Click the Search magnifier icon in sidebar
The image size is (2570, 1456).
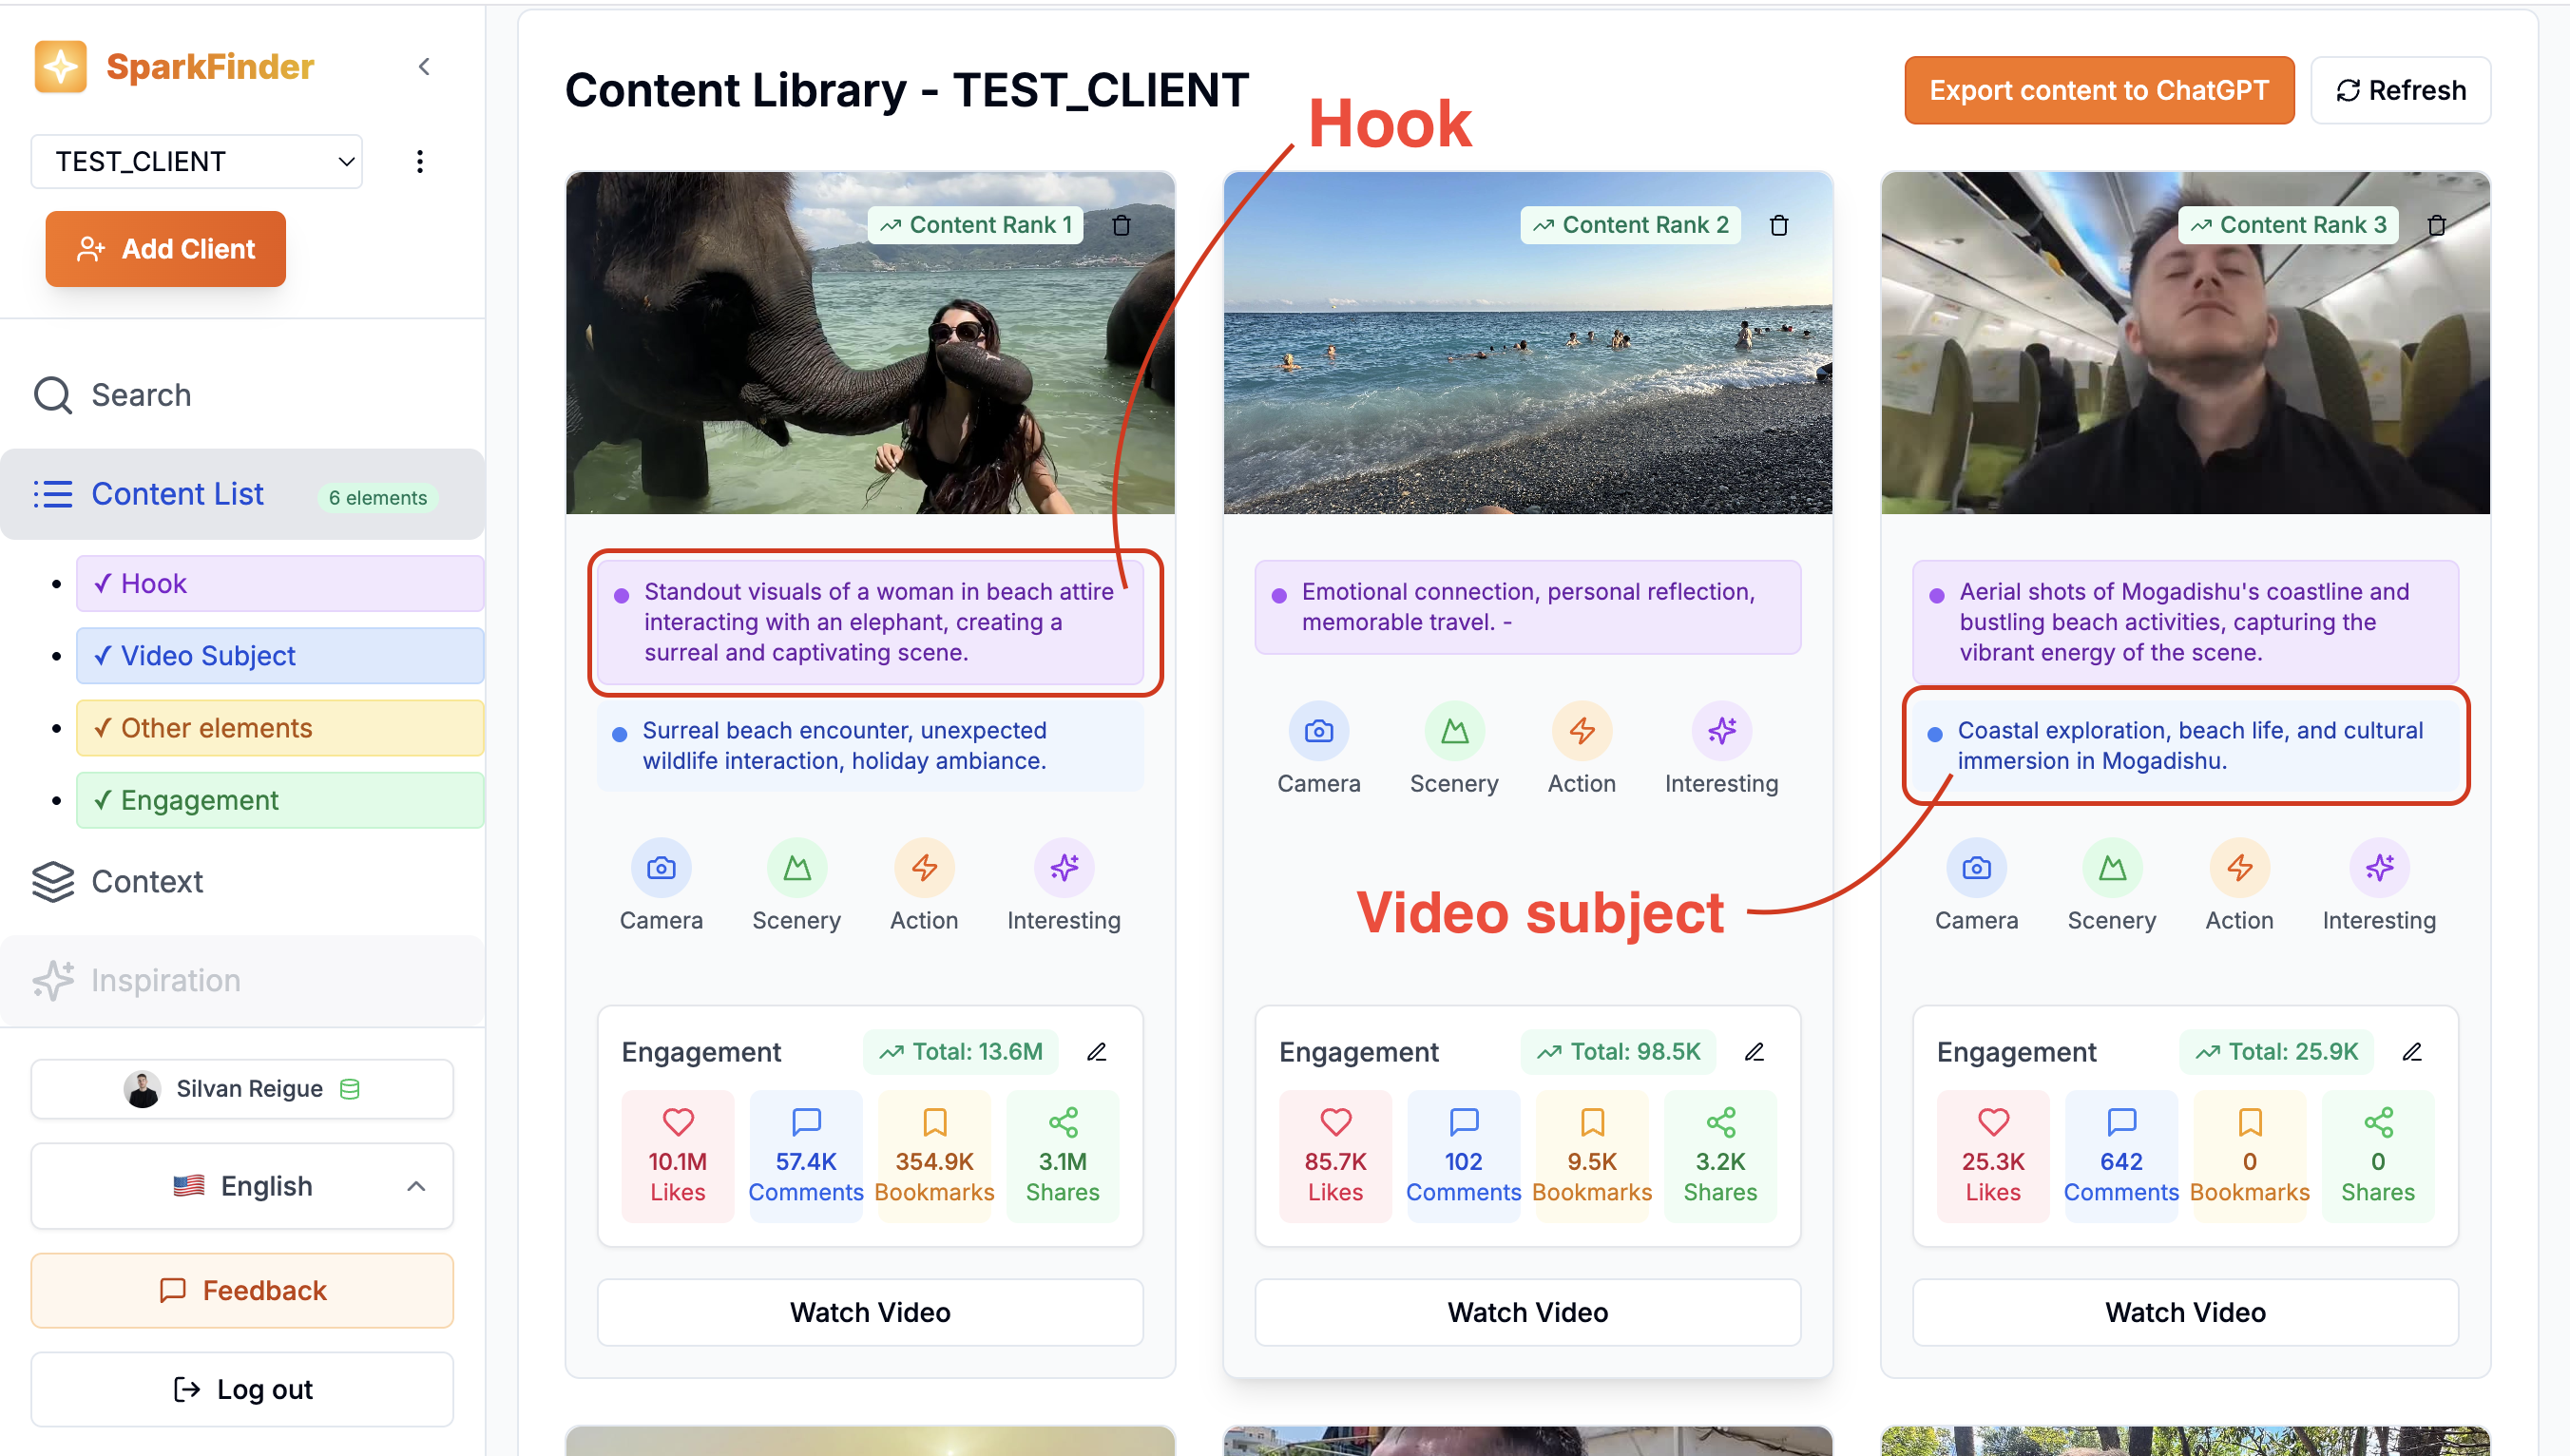[52, 395]
